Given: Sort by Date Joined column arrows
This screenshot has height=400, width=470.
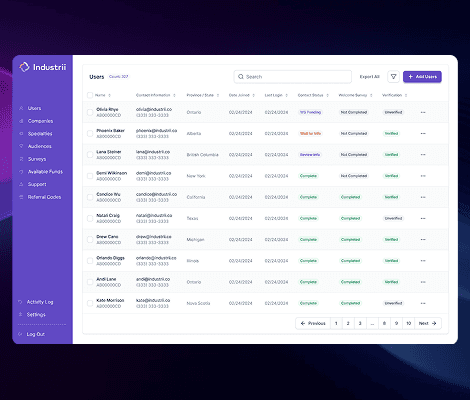Looking at the screenshot, I should point(253,95).
